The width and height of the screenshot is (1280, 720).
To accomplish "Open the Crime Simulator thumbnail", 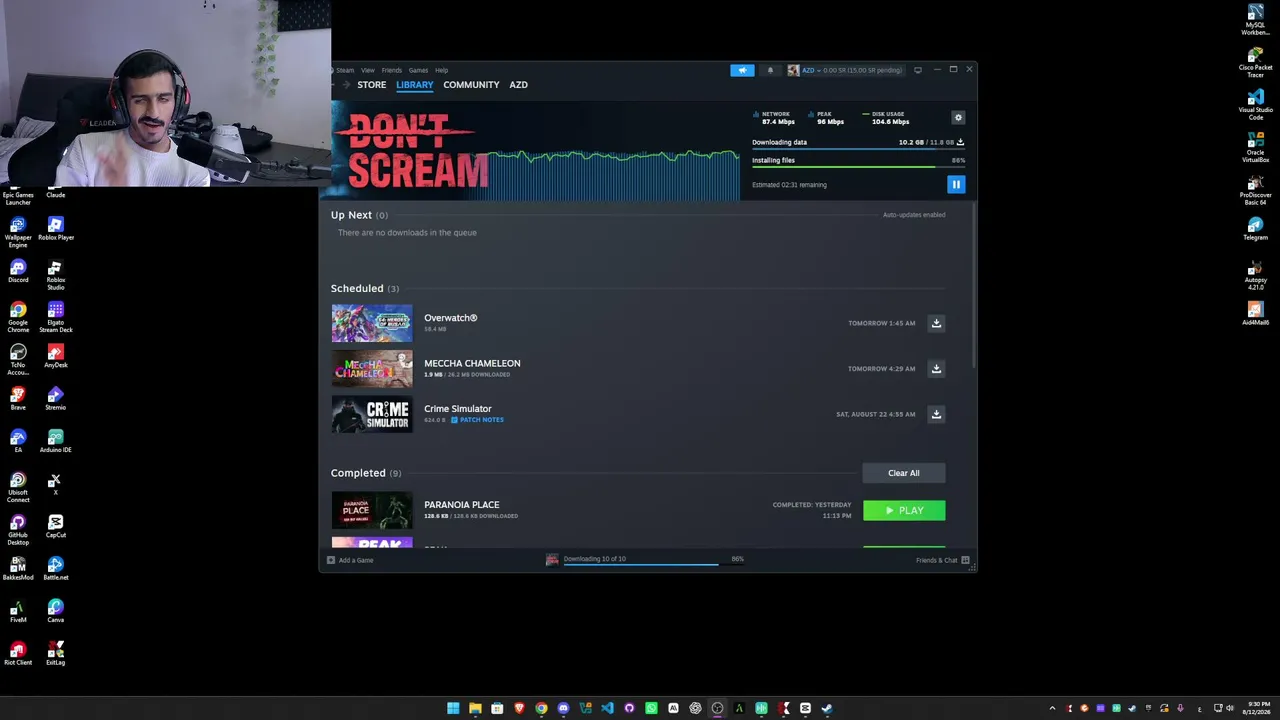I will pos(372,414).
